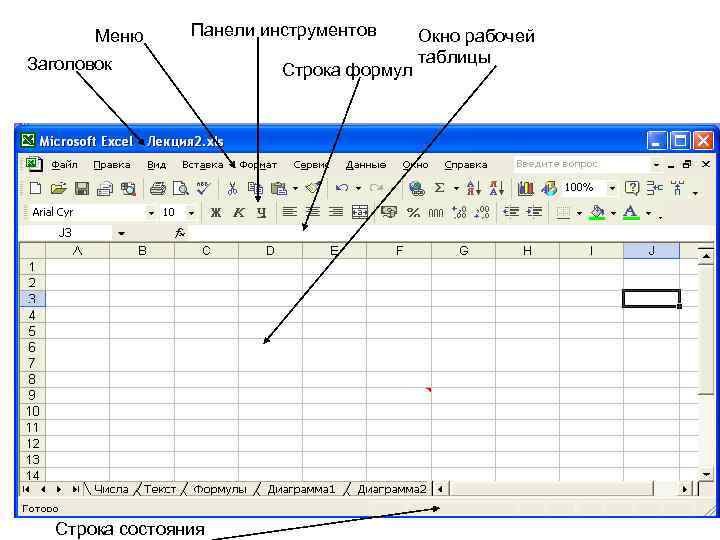Open the AutoSum functions dropdown arrow
Screen dimensions: 720x540
(x=456, y=188)
